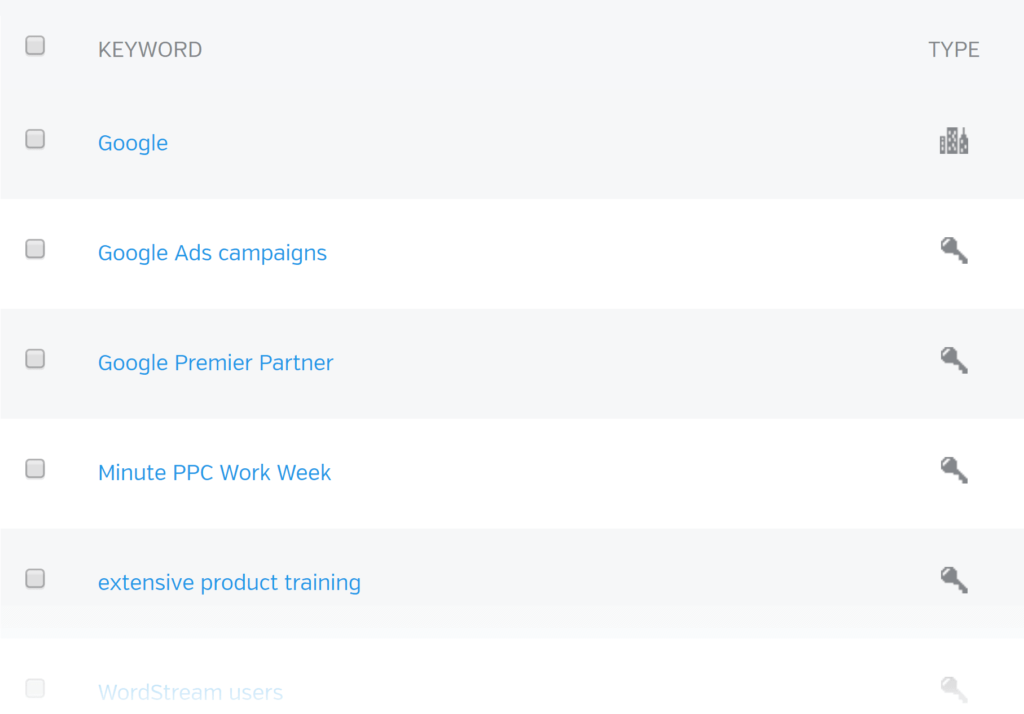This screenshot has height=714, width=1024.
Task: Open the Google Ads campaigns keyword
Action: coord(212,253)
